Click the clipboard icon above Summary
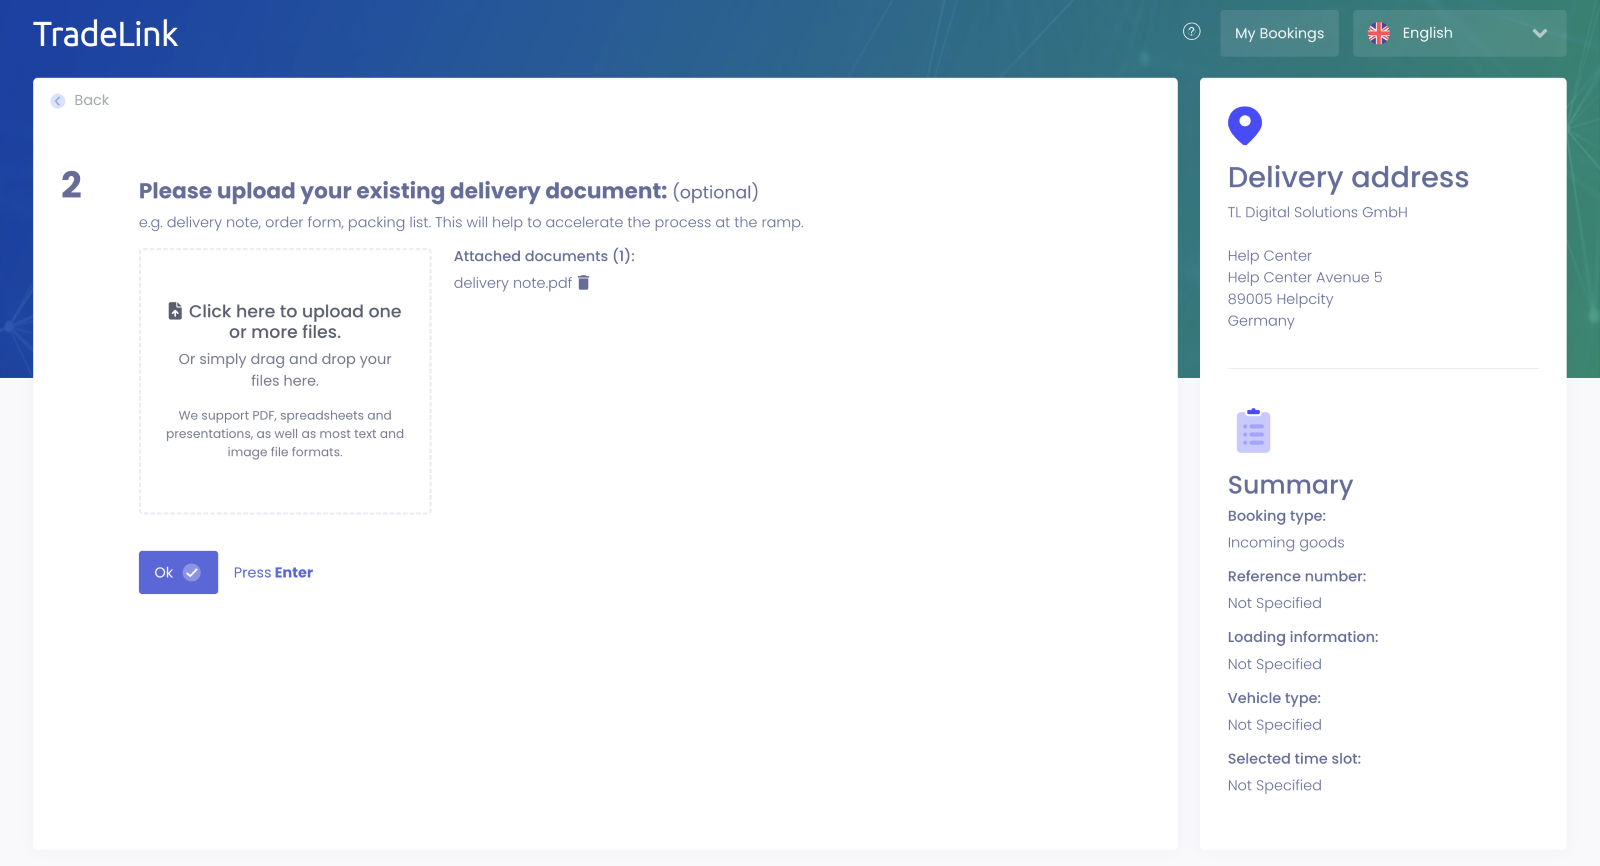 click(x=1253, y=431)
